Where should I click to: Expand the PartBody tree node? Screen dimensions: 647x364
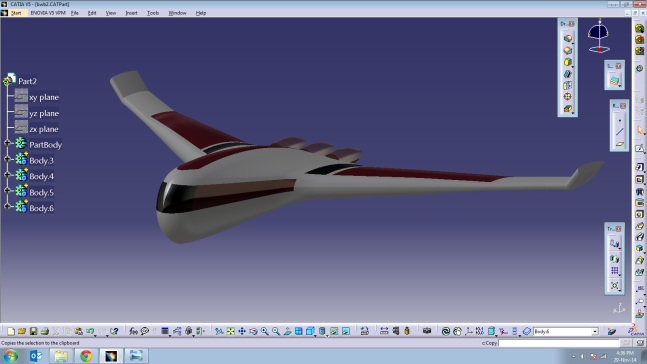coord(7,143)
